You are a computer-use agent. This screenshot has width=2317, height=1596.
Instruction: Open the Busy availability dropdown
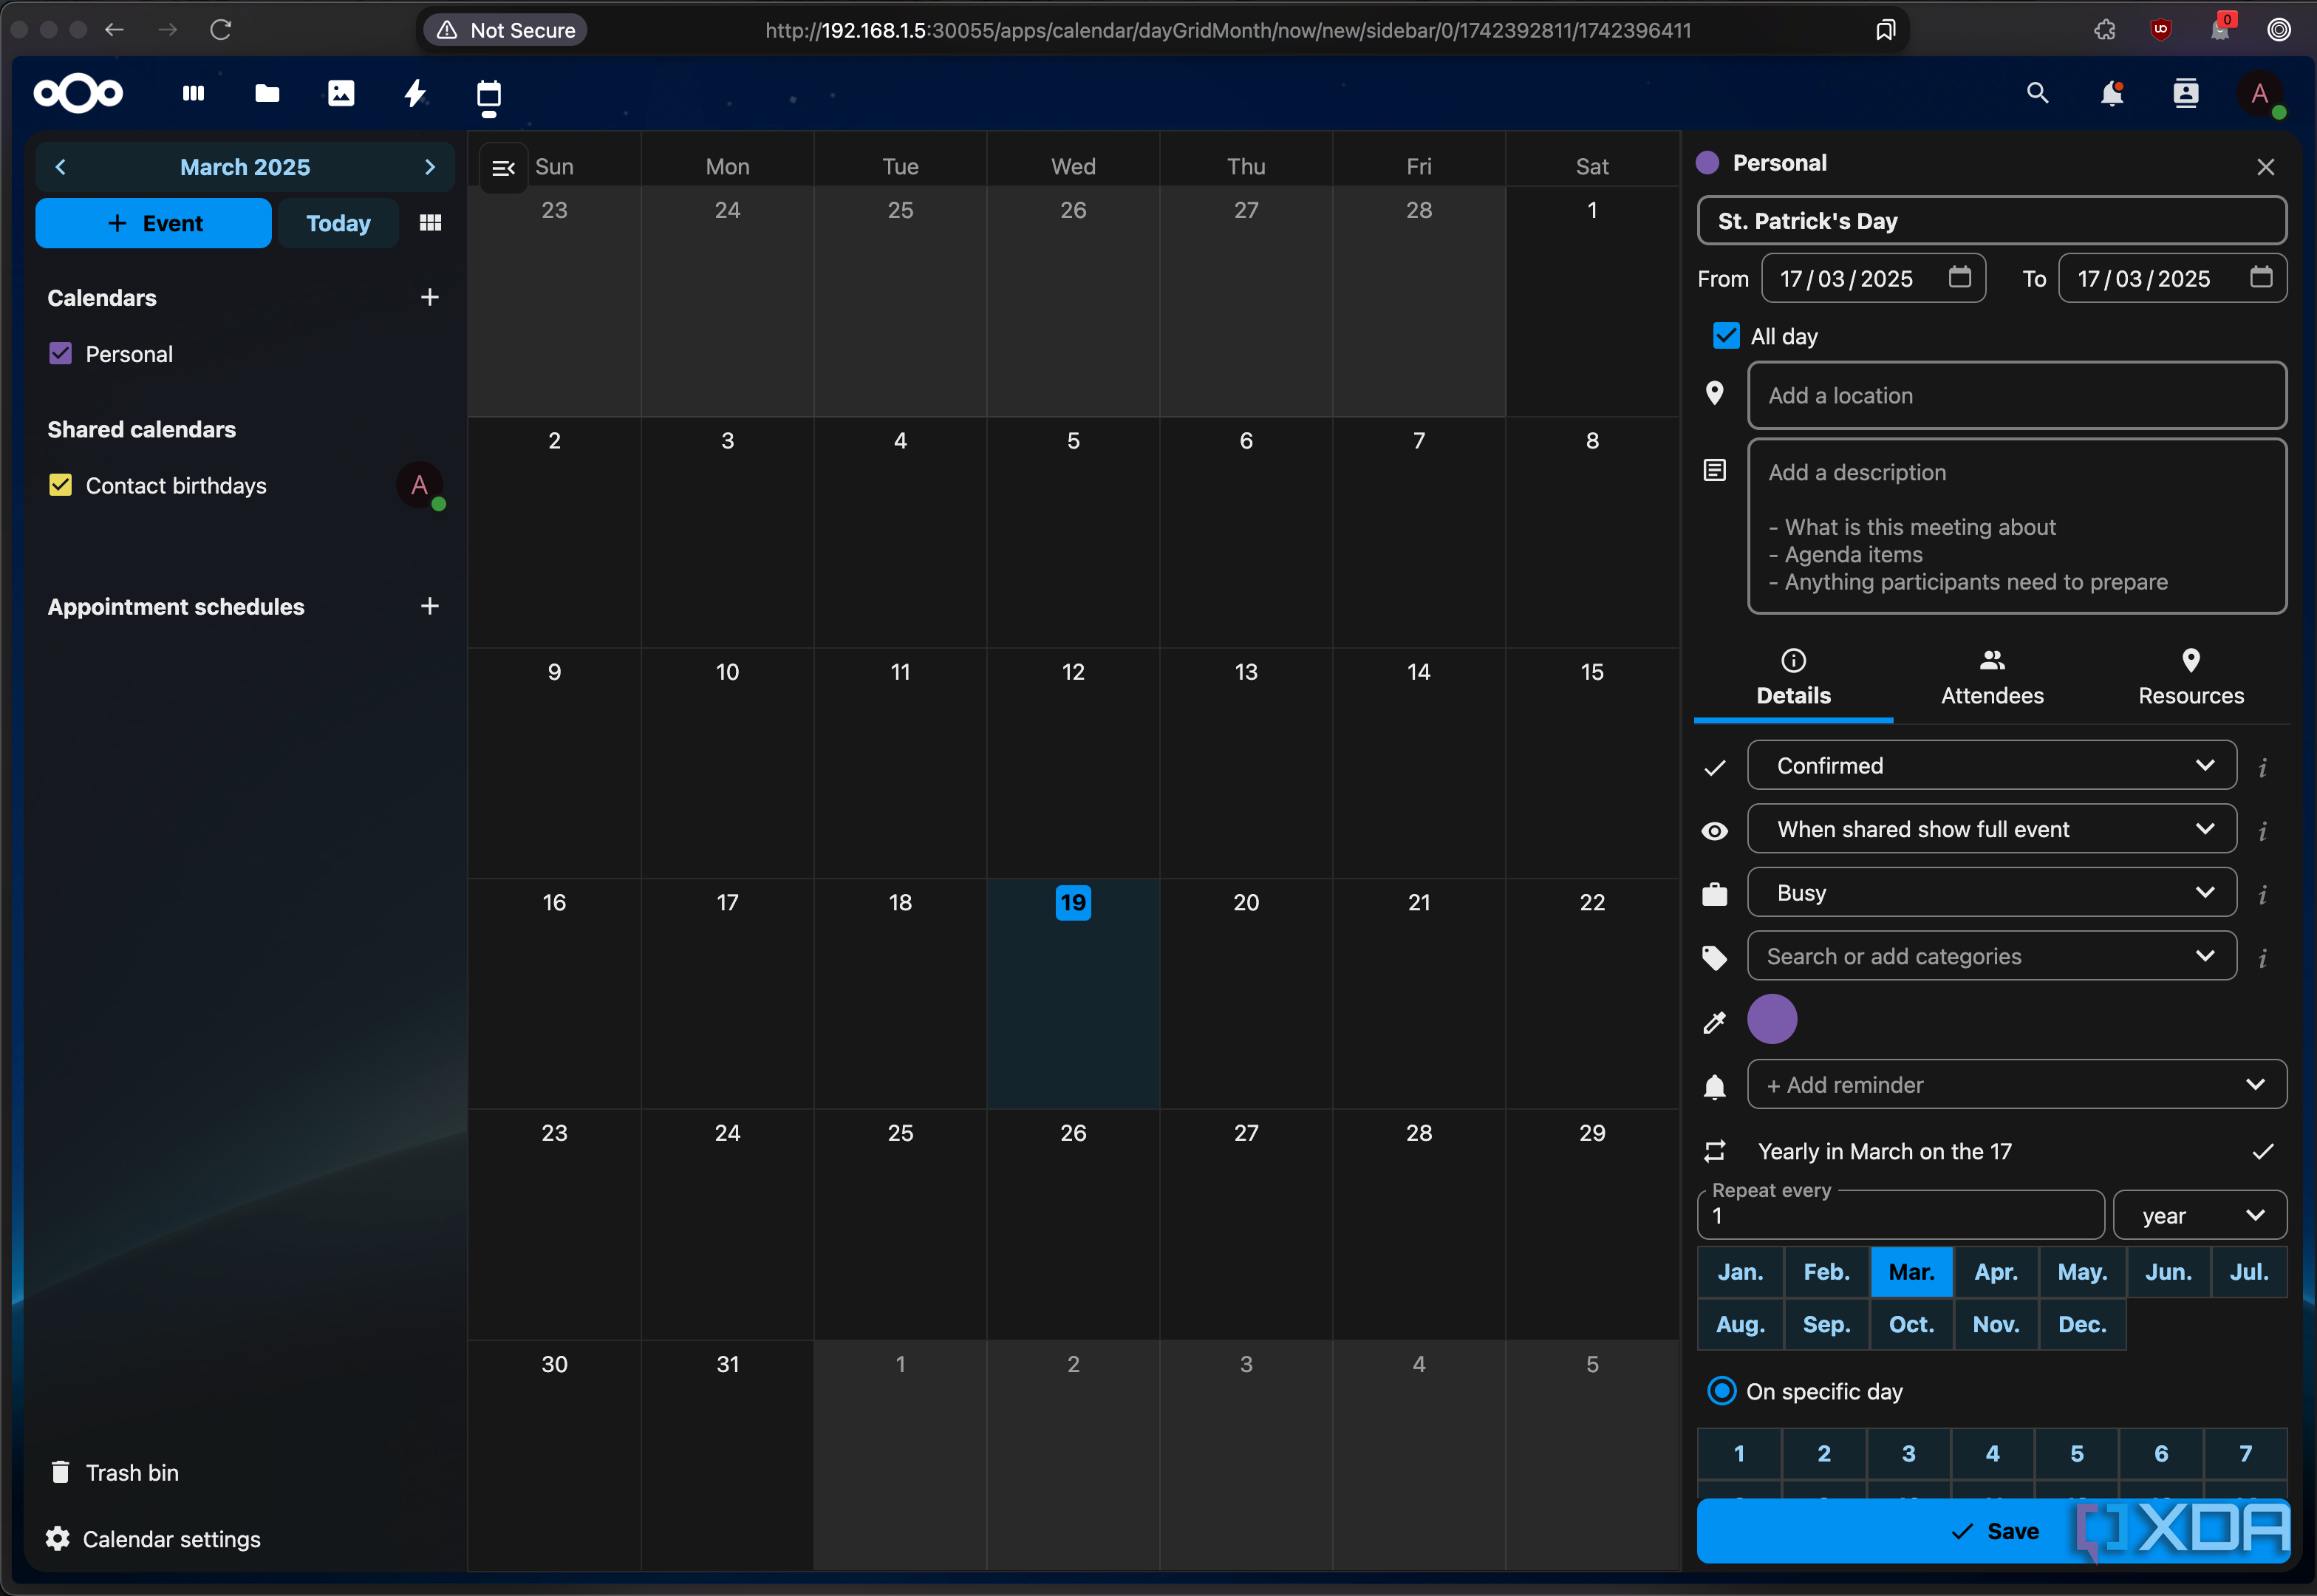click(1991, 892)
